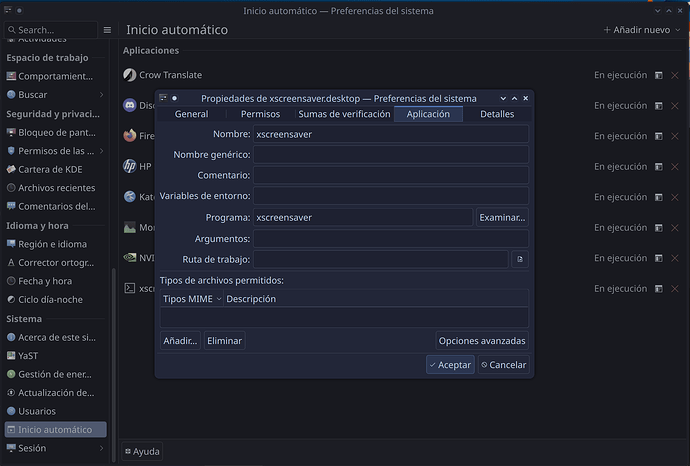The width and height of the screenshot is (690, 466).
Task: Remove the Firefox autostart entry
Action: pos(675,136)
